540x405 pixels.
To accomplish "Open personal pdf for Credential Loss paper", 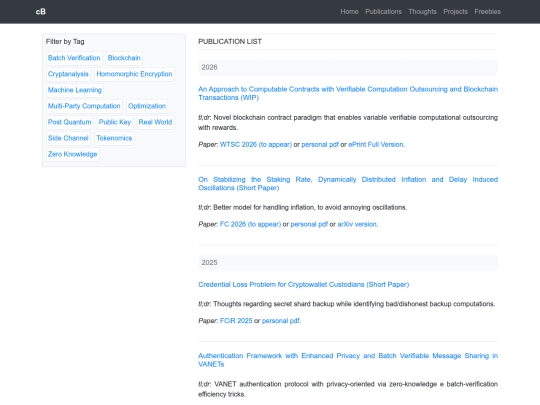I will click(x=281, y=321).
